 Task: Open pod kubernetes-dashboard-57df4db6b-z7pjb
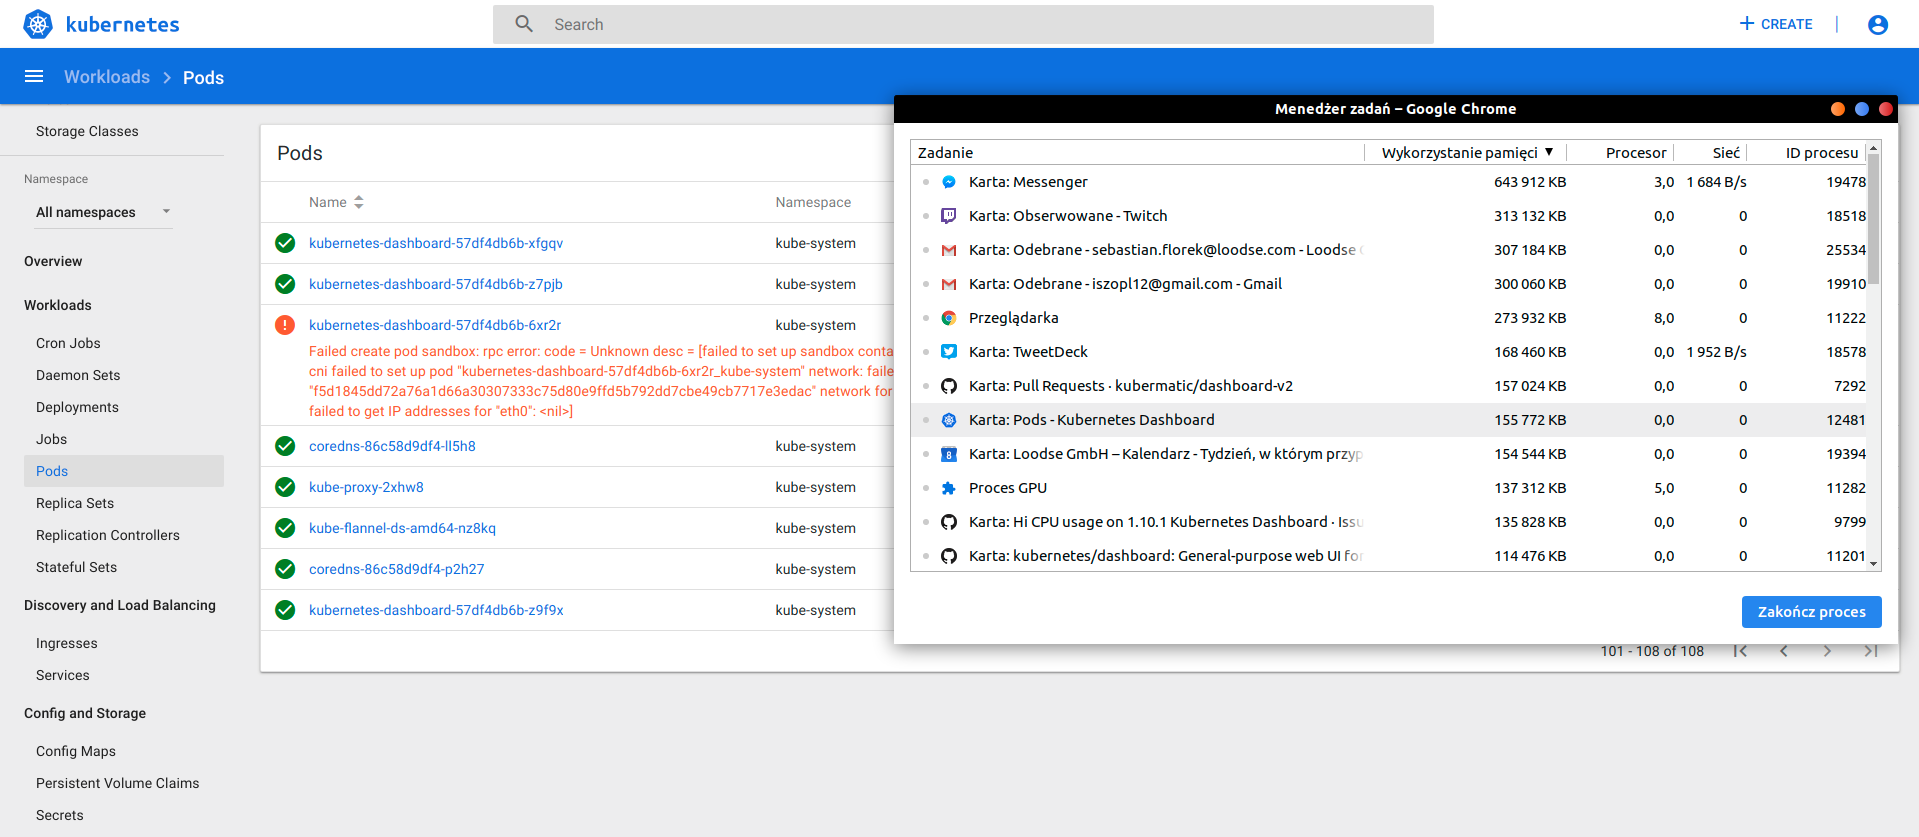[436, 284]
